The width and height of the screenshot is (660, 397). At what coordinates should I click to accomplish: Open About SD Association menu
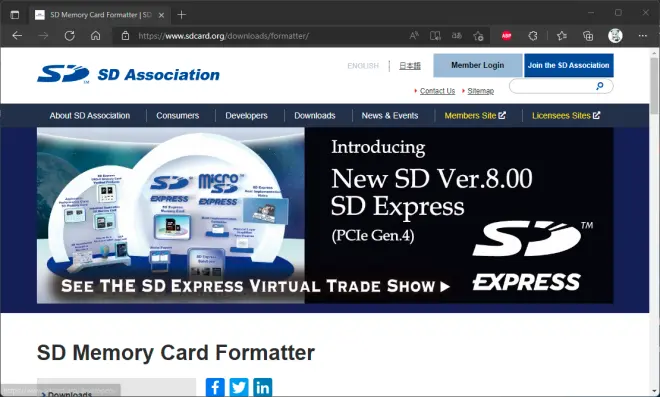[x=90, y=115]
